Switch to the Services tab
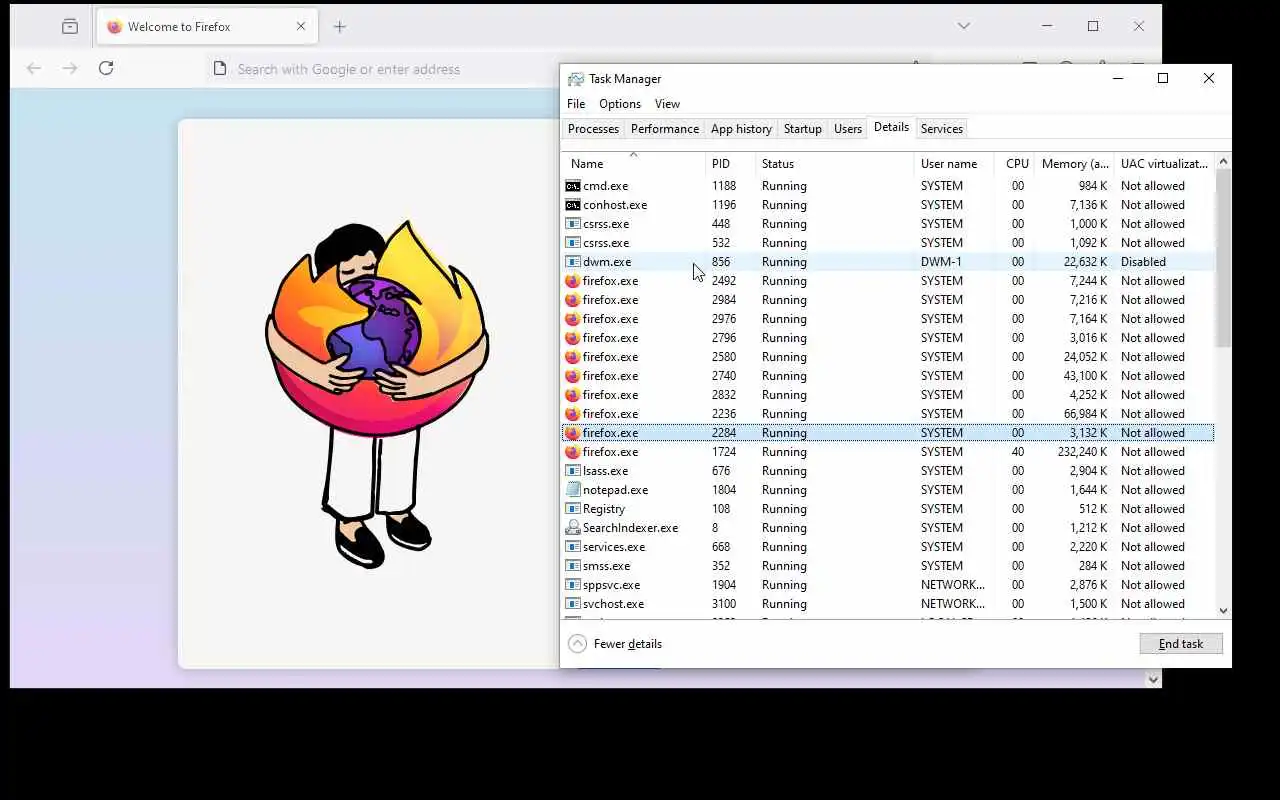Screen dimensions: 1280x800 (x=942, y=129)
